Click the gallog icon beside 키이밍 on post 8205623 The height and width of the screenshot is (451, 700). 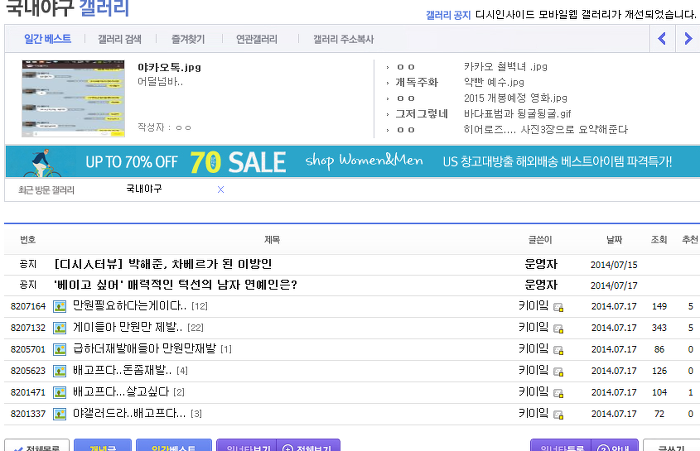558,372
